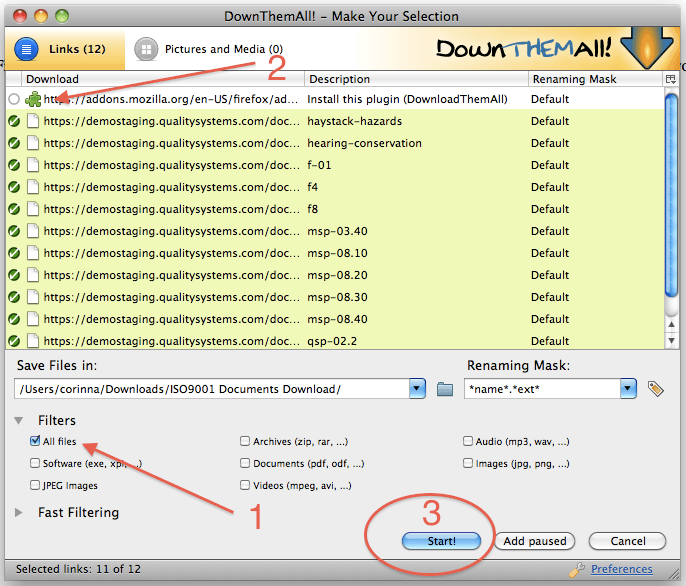
Task: Enable the Software (exe, xpi) filter
Action: pyautogui.click(x=35, y=463)
